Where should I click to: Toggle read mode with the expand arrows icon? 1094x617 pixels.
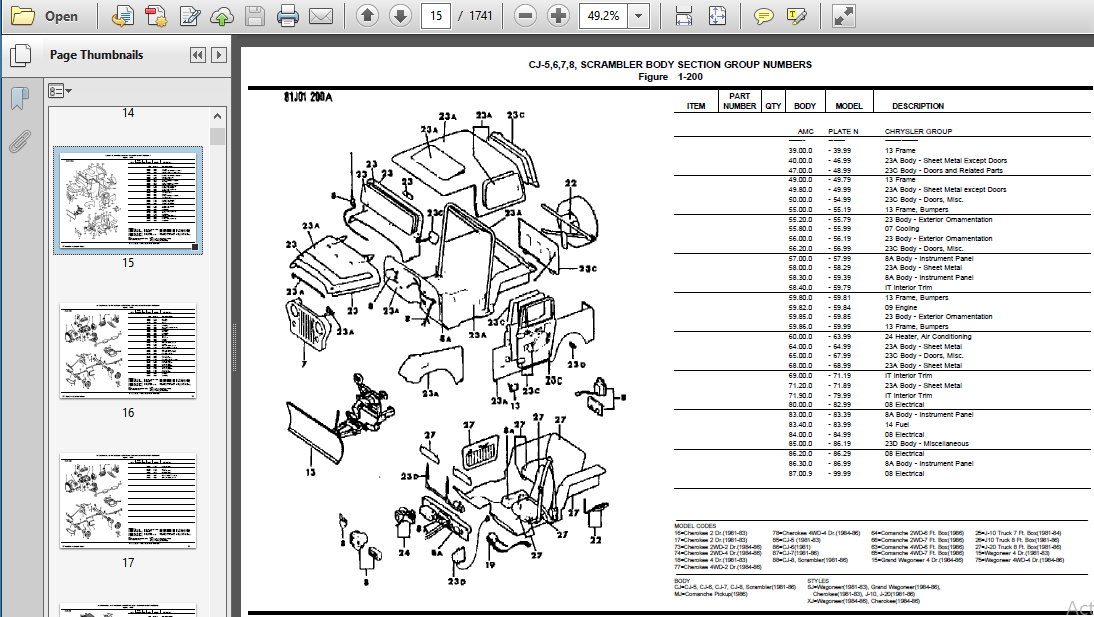click(844, 16)
